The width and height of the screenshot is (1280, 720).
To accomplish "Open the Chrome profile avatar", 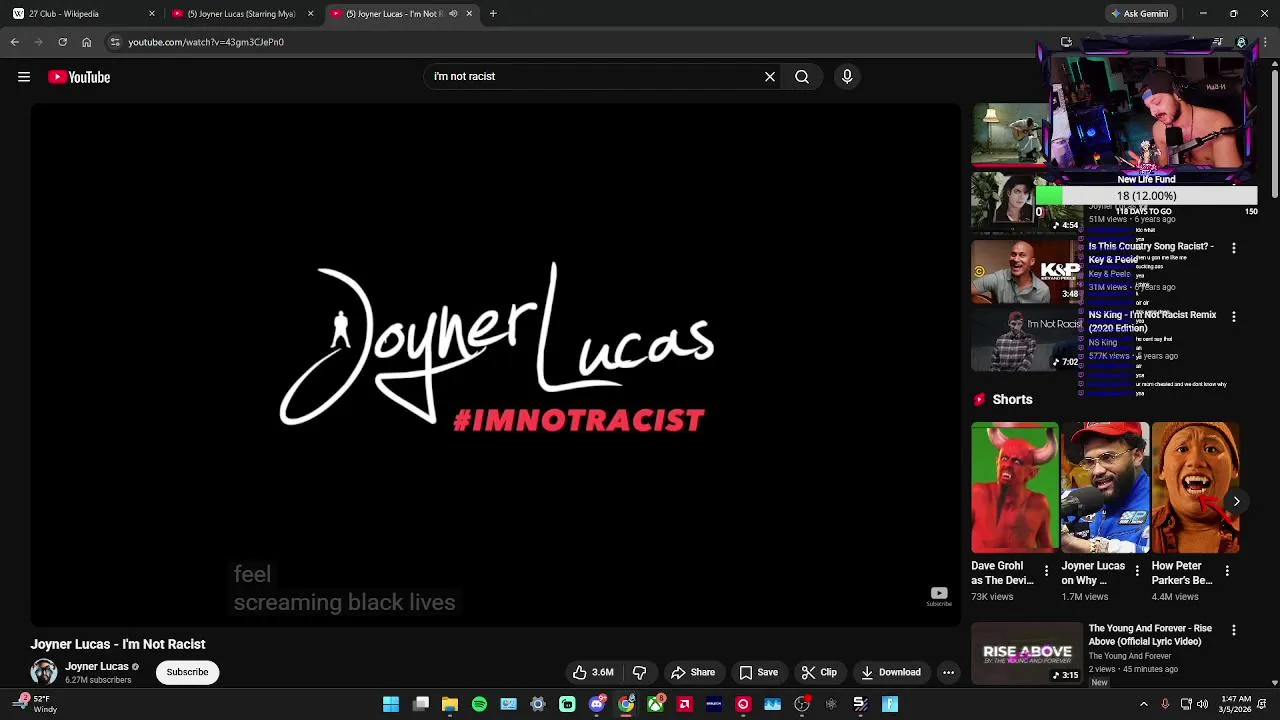I will (1241, 42).
